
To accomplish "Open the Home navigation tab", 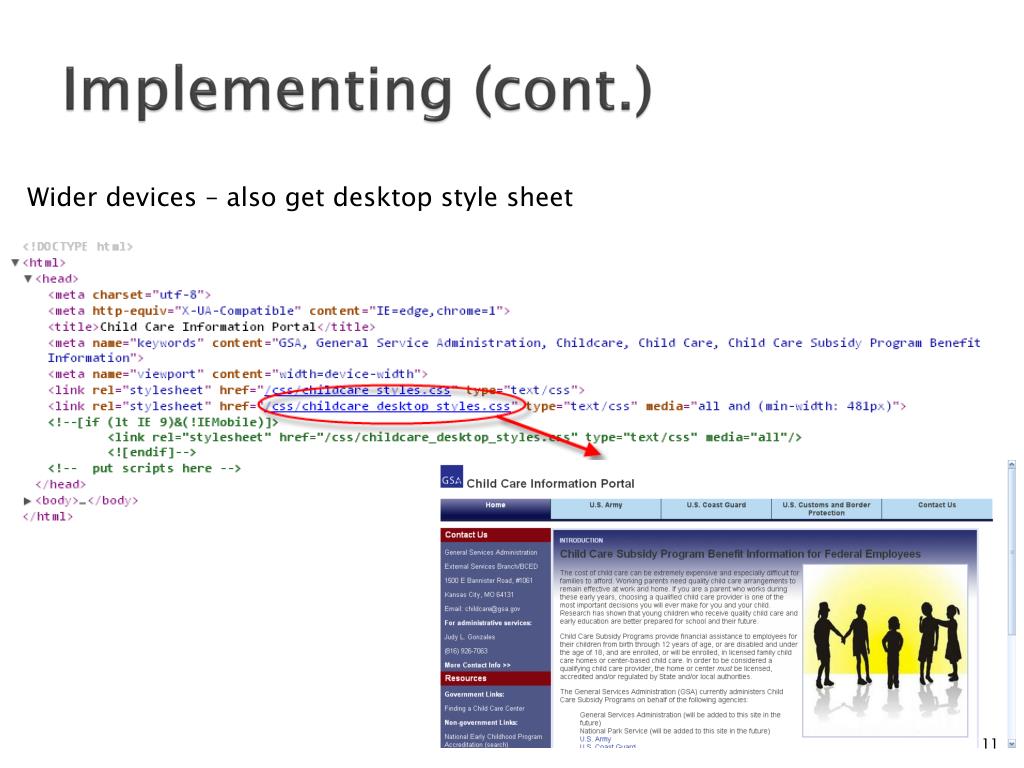I will click(x=496, y=508).
